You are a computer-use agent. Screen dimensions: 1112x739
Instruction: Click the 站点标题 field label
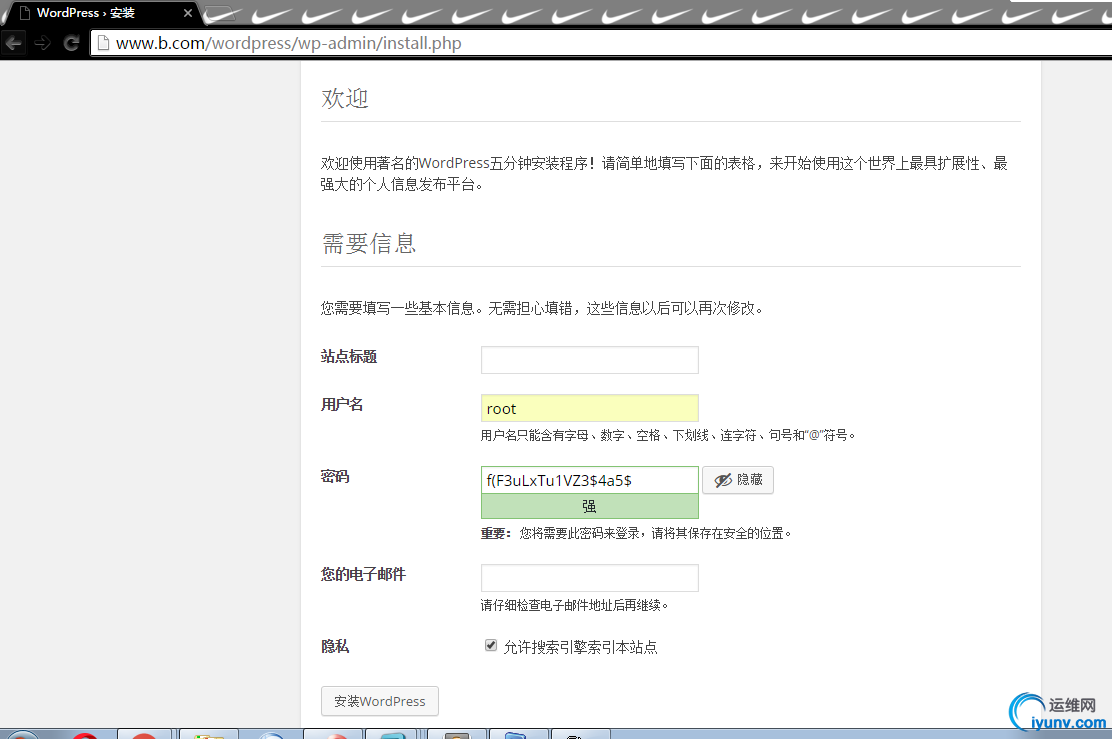tap(349, 357)
